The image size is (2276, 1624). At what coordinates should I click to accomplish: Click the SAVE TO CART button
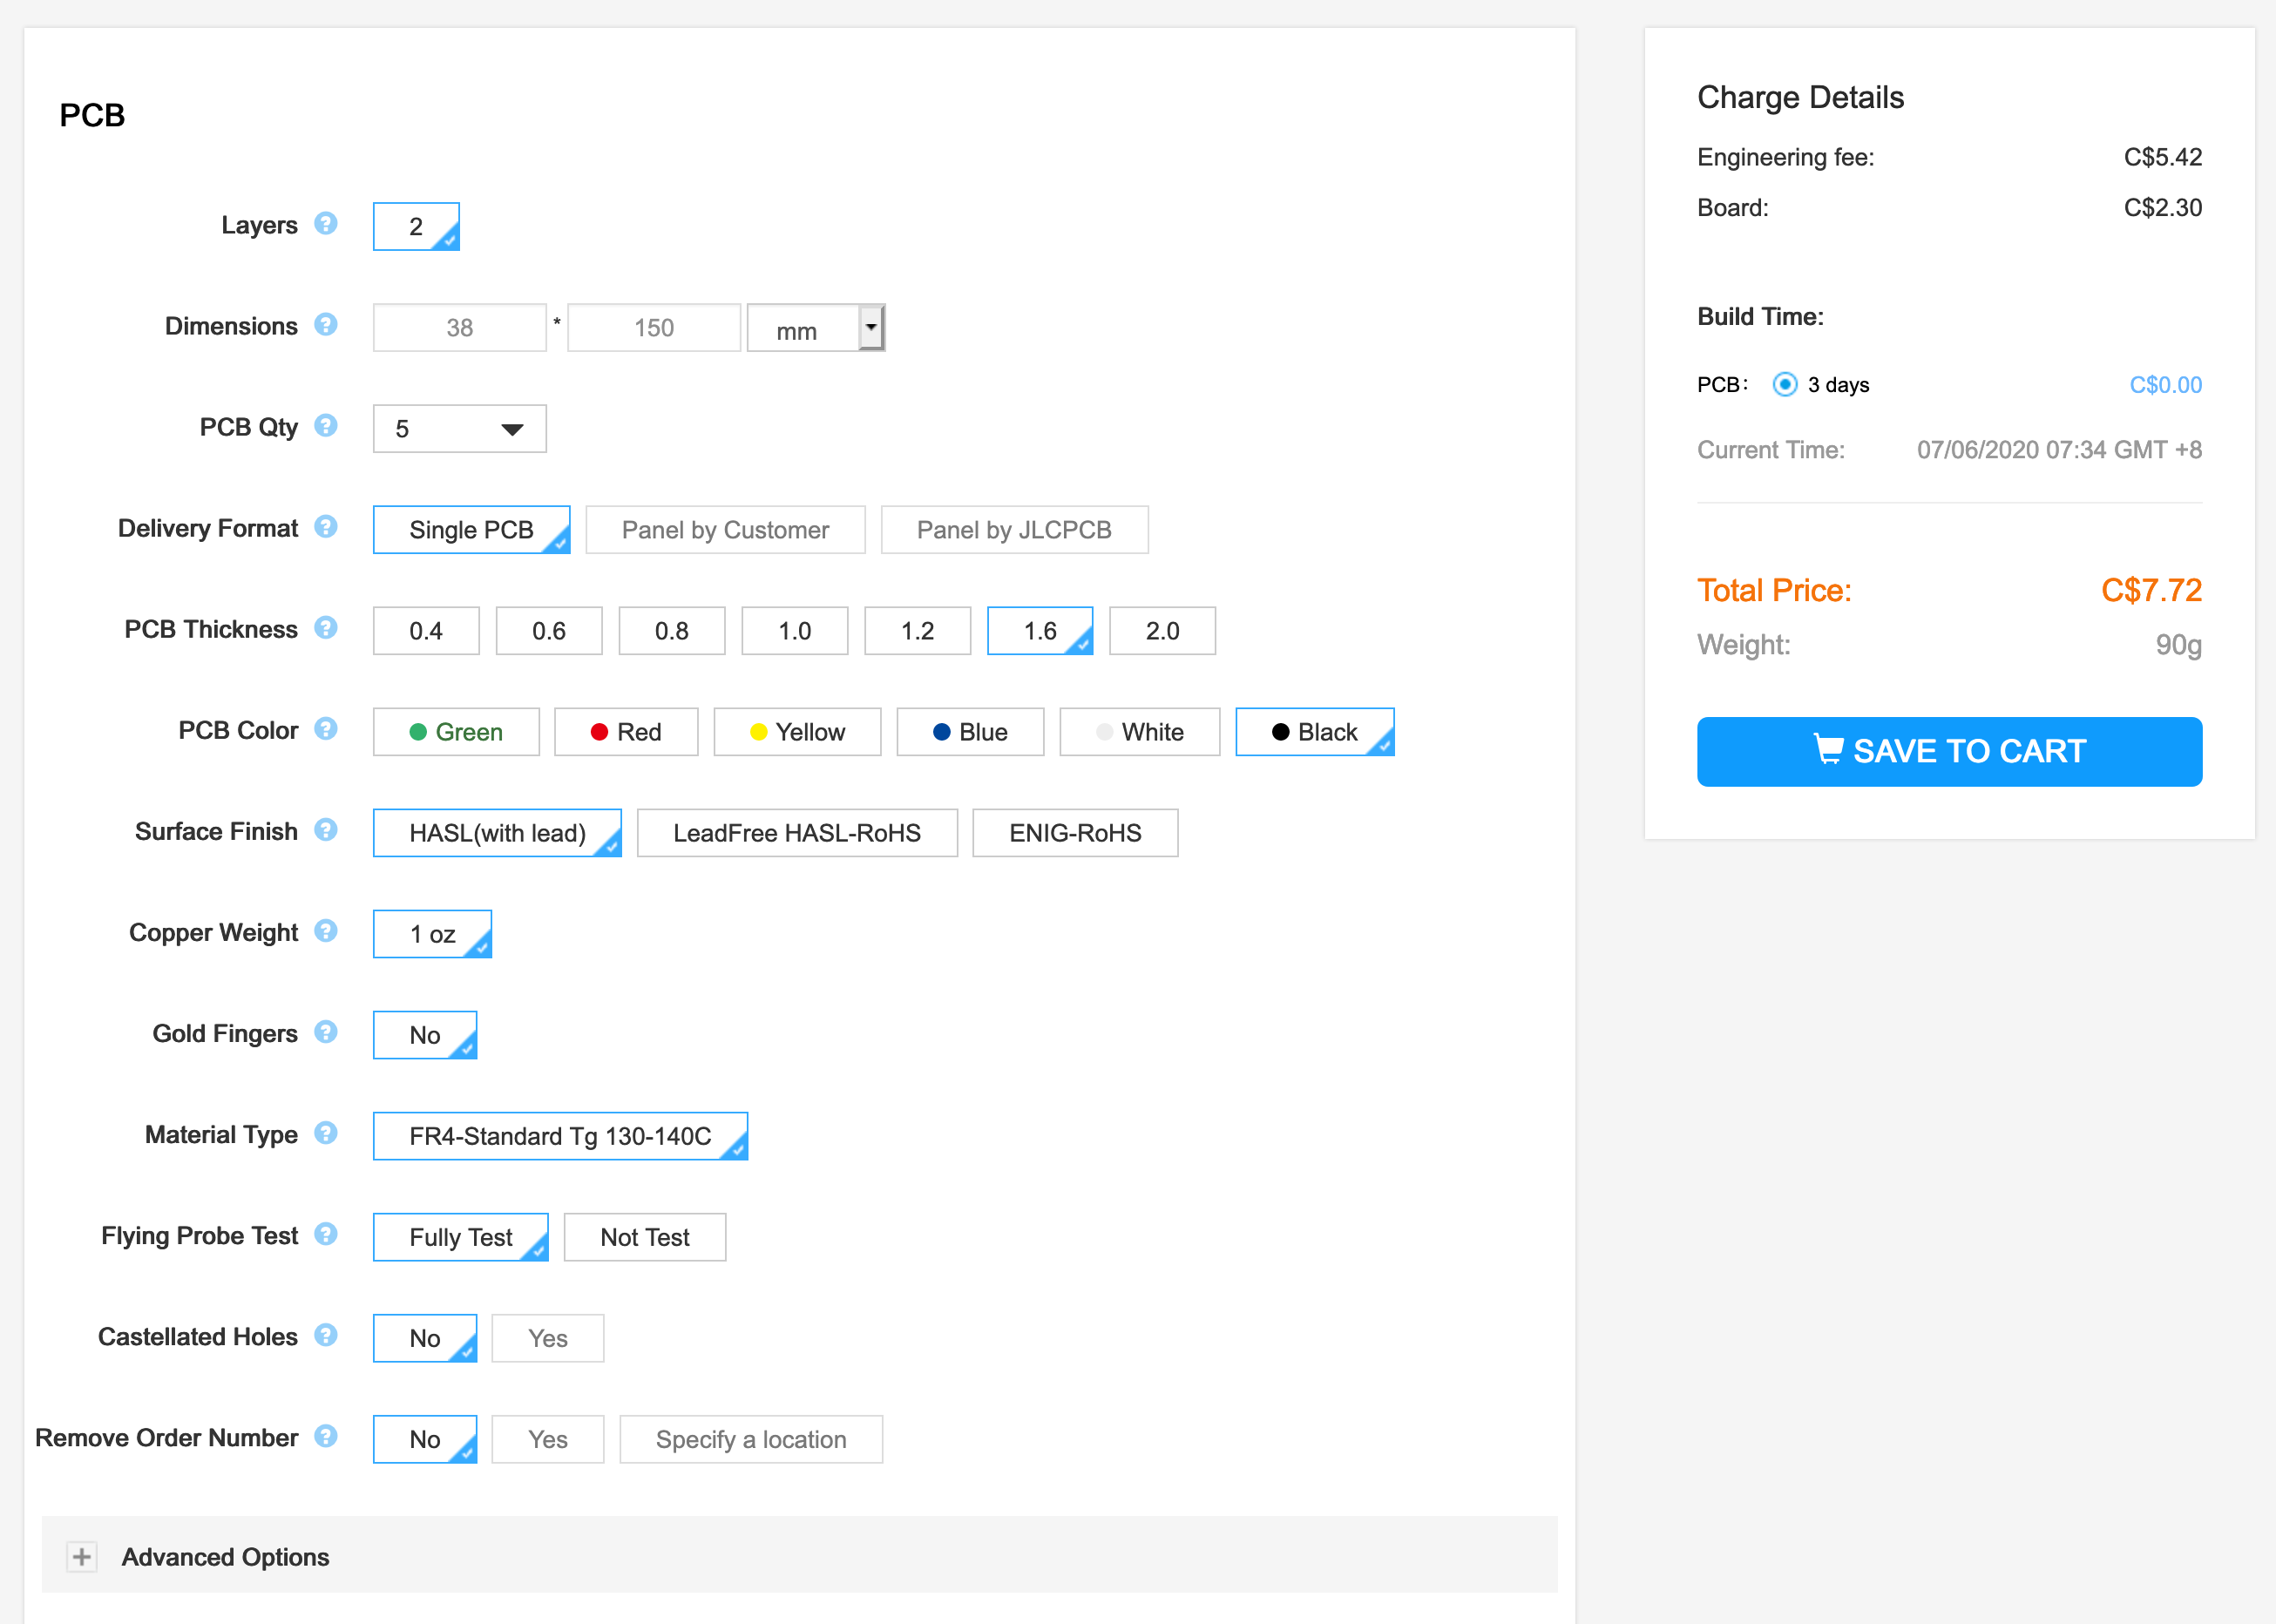pos(1949,752)
